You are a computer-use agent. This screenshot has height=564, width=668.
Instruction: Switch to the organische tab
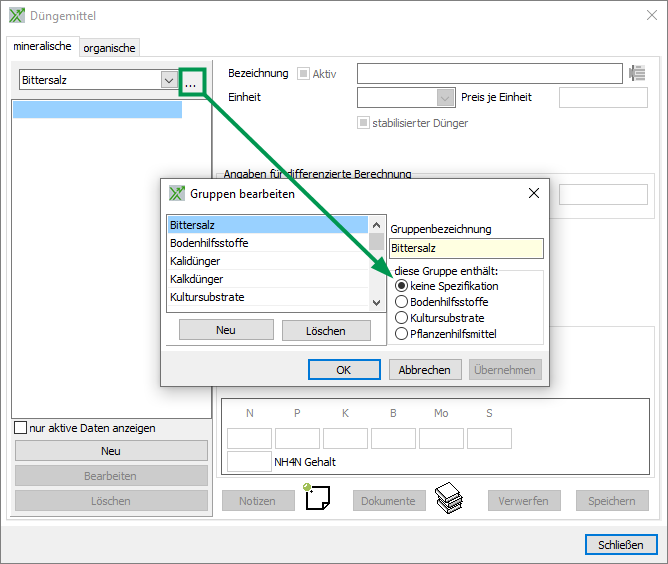point(109,47)
